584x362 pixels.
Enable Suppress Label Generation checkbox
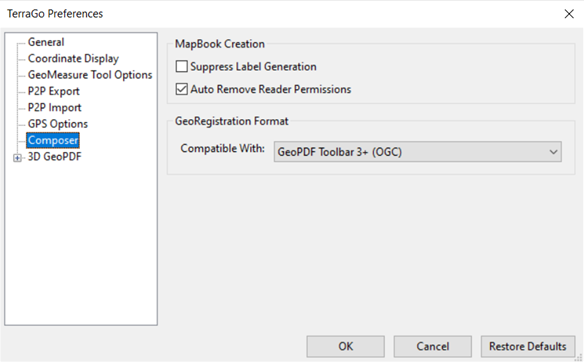pos(181,66)
